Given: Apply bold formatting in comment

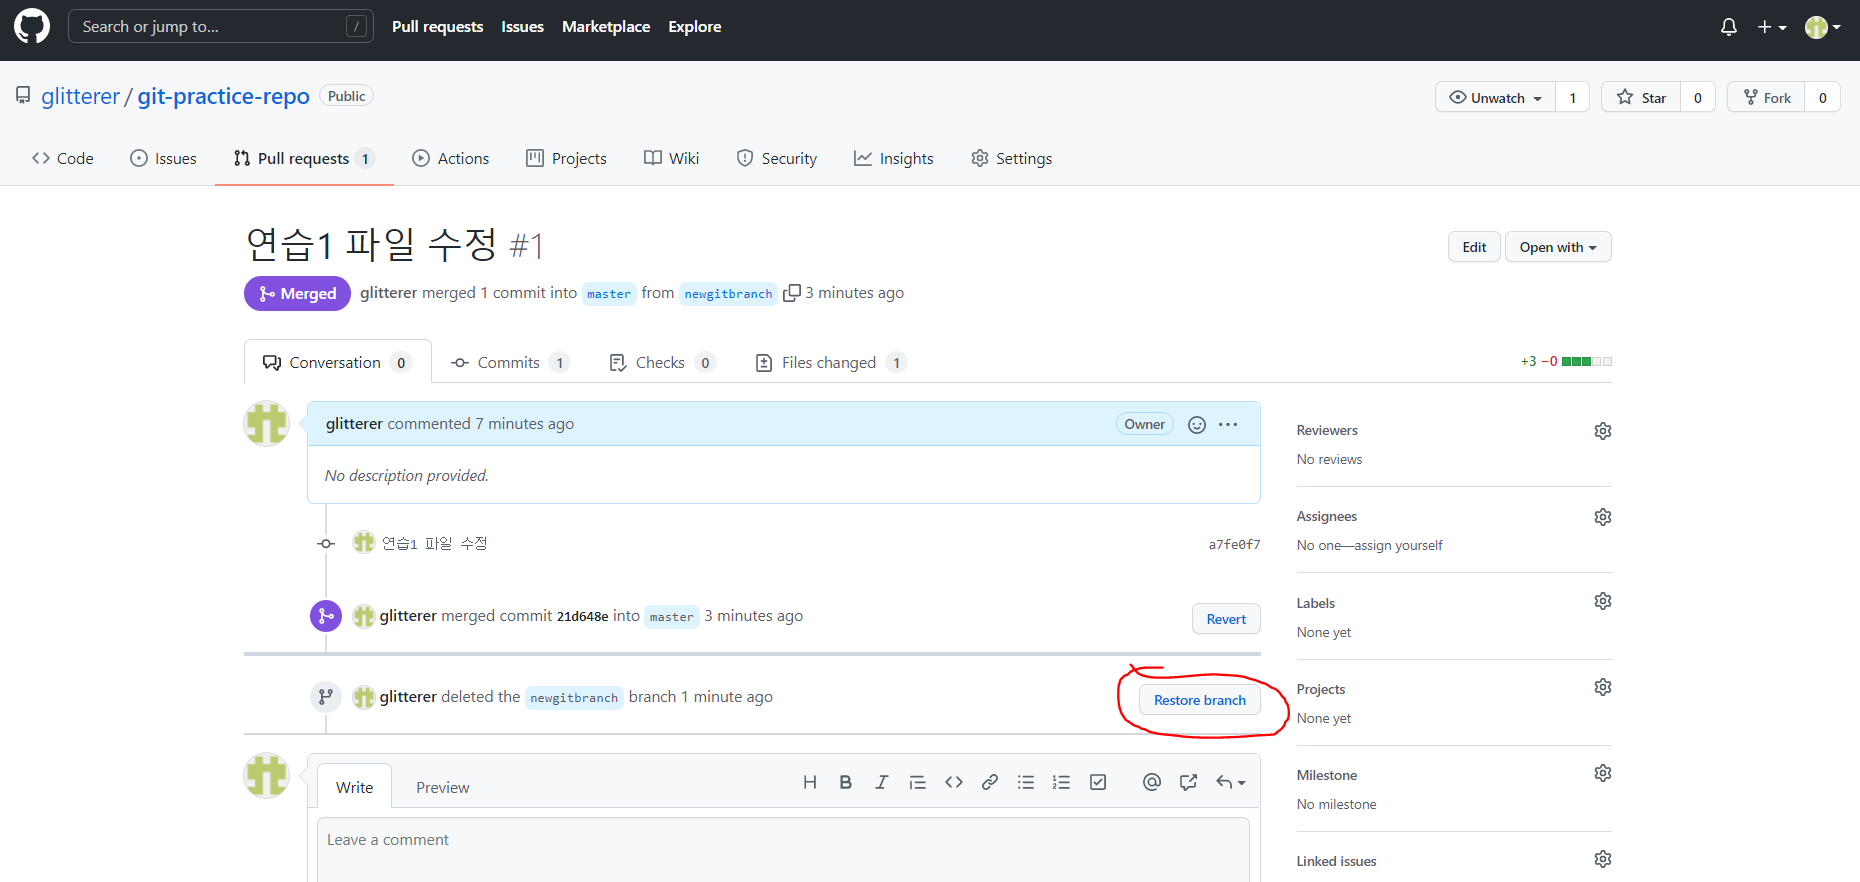Looking at the screenshot, I should [x=846, y=782].
